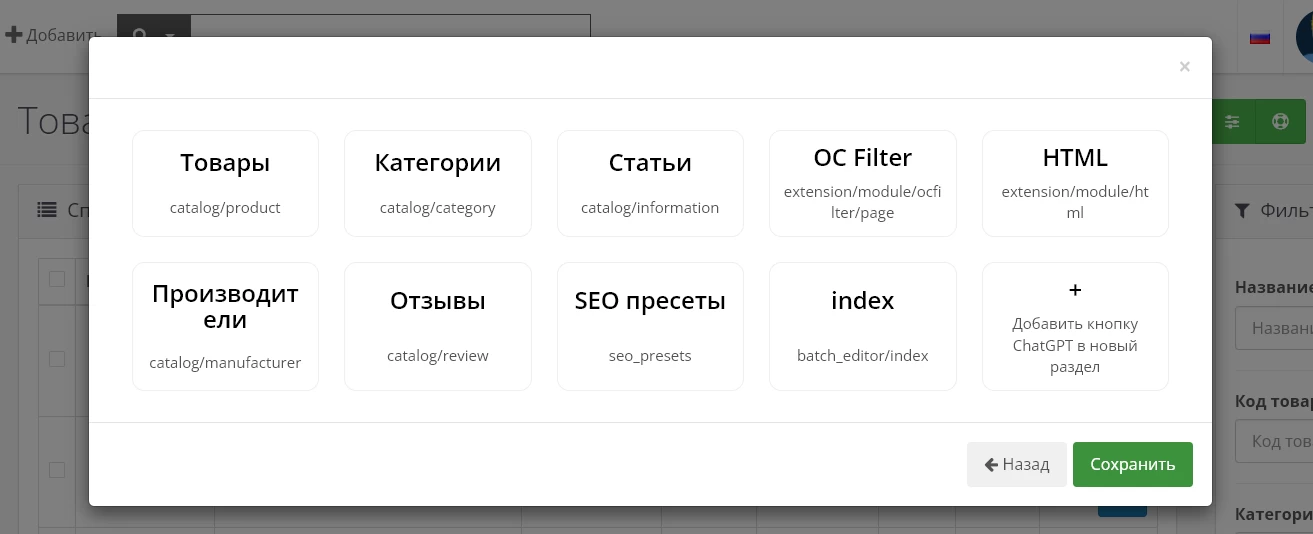1313x534 pixels.
Task: Check the second product row checkbox
Action: (x=57, y=469)
